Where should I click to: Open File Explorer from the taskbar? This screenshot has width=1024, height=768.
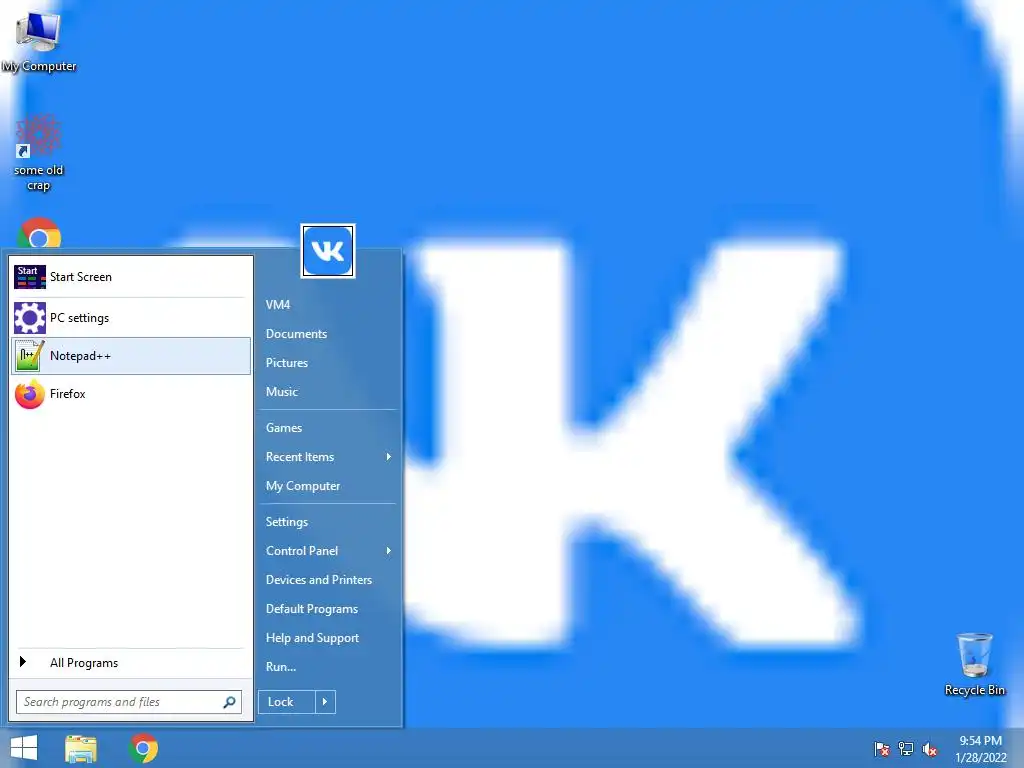pos(80,748)
